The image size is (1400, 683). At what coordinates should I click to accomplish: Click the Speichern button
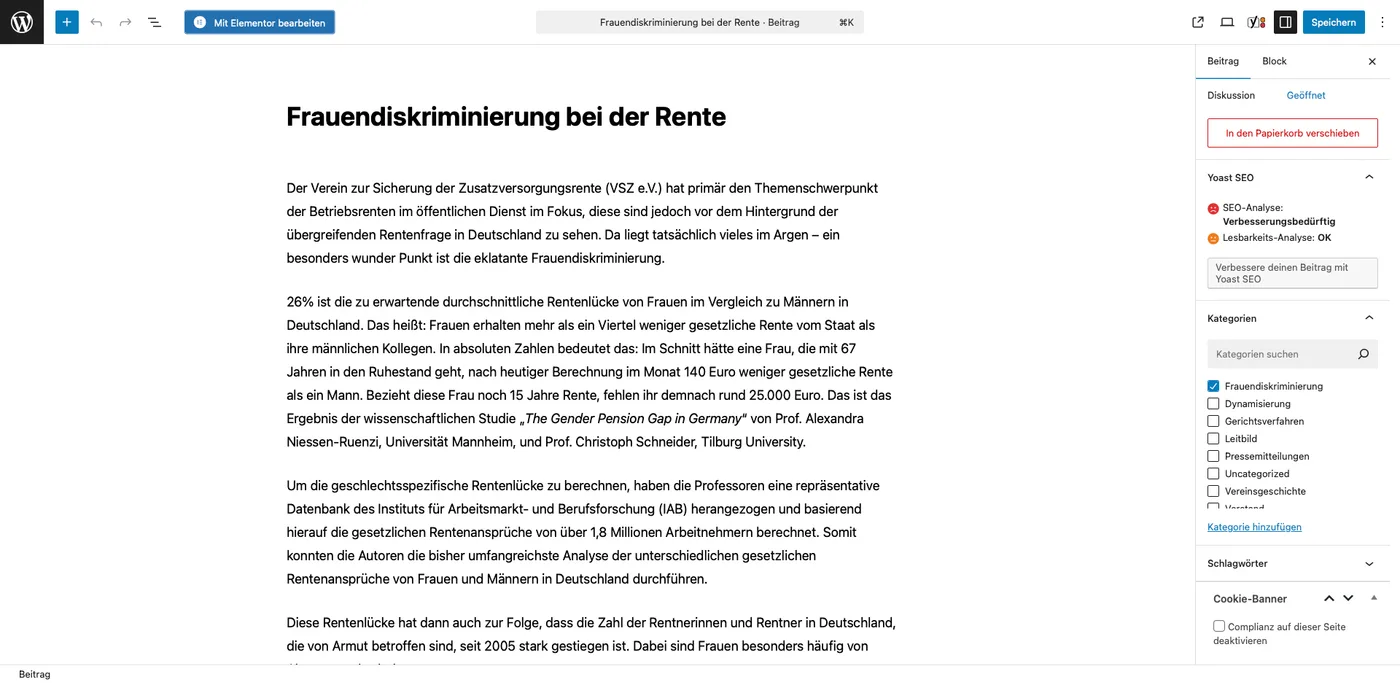[x=1334, y=22]
